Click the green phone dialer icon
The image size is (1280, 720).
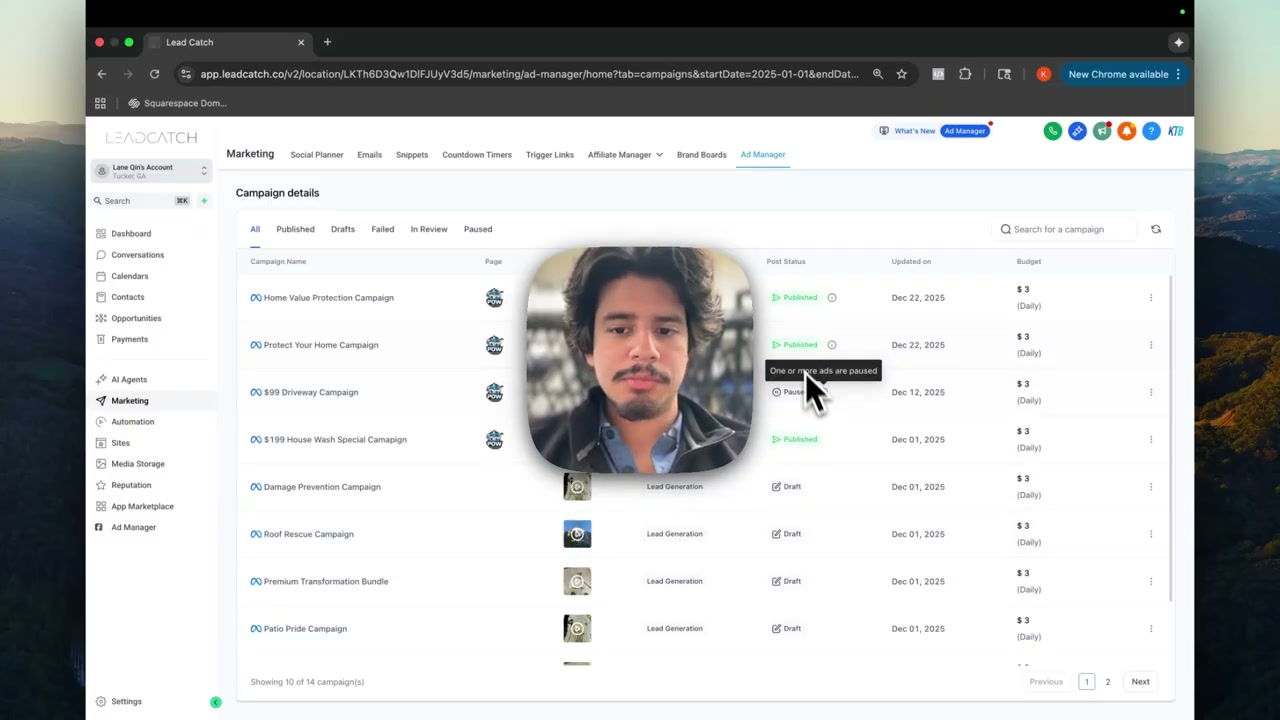[x=1053, y=131]
